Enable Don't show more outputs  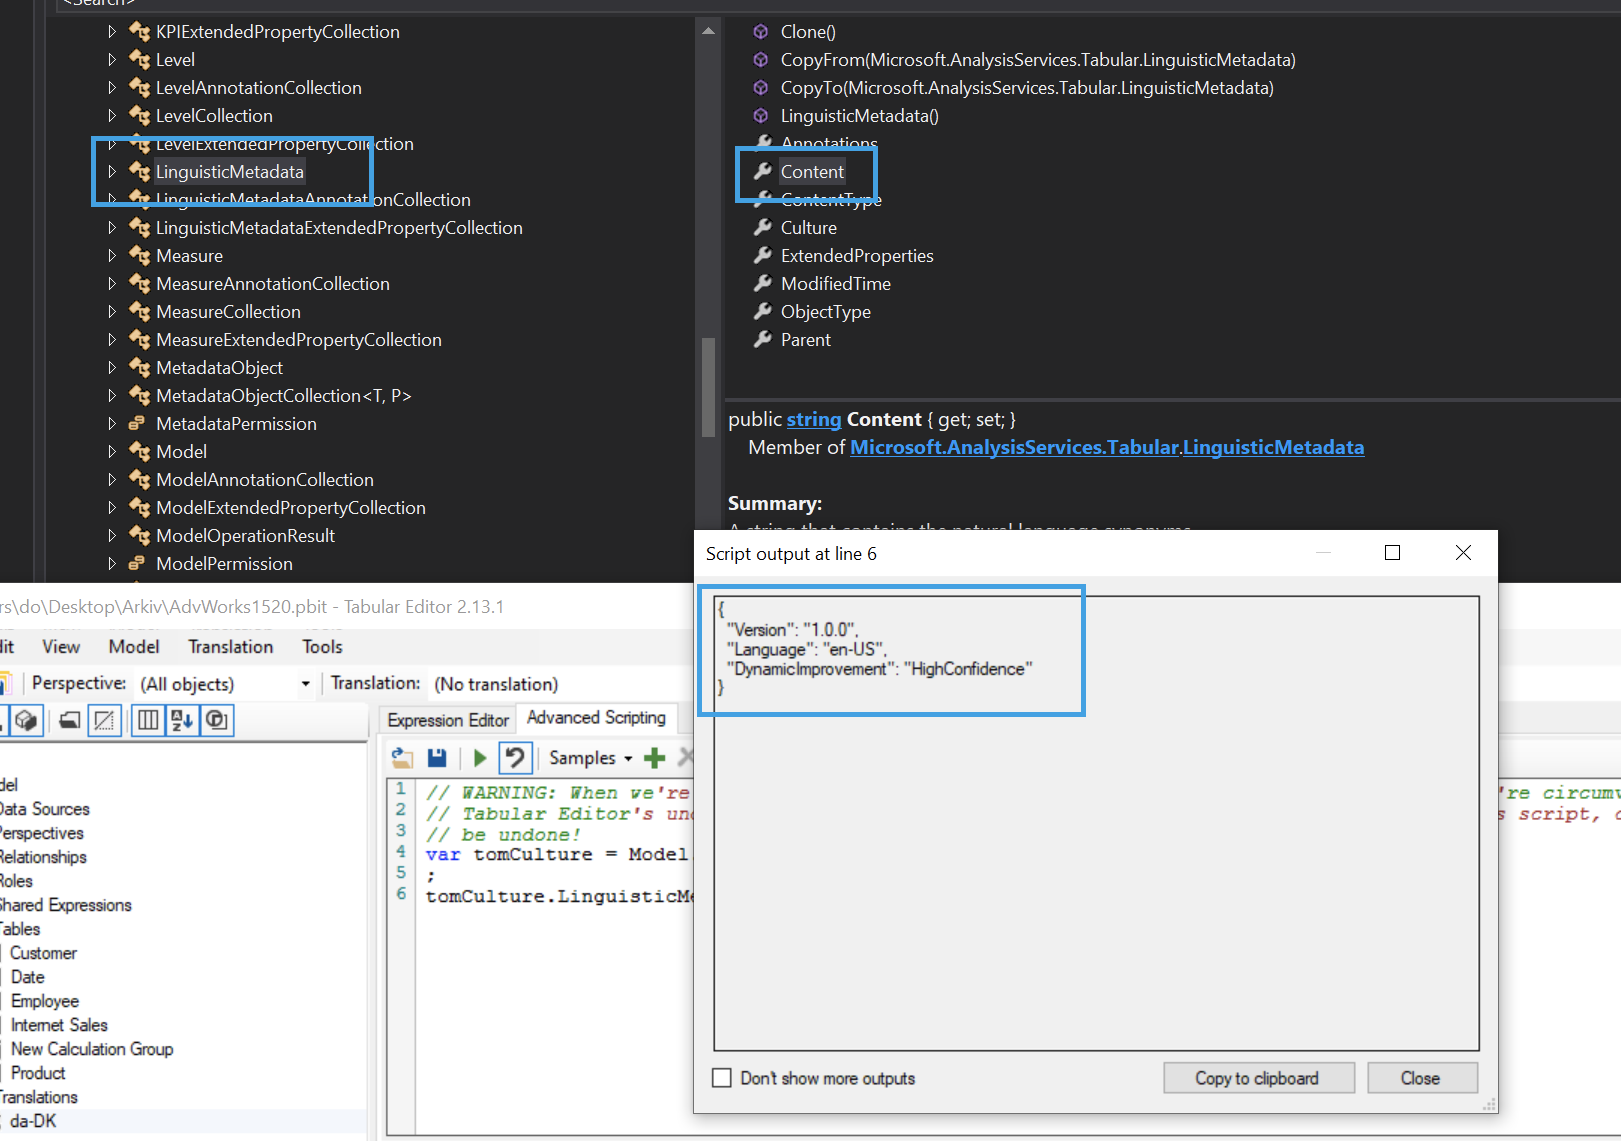coord(722,1078)
